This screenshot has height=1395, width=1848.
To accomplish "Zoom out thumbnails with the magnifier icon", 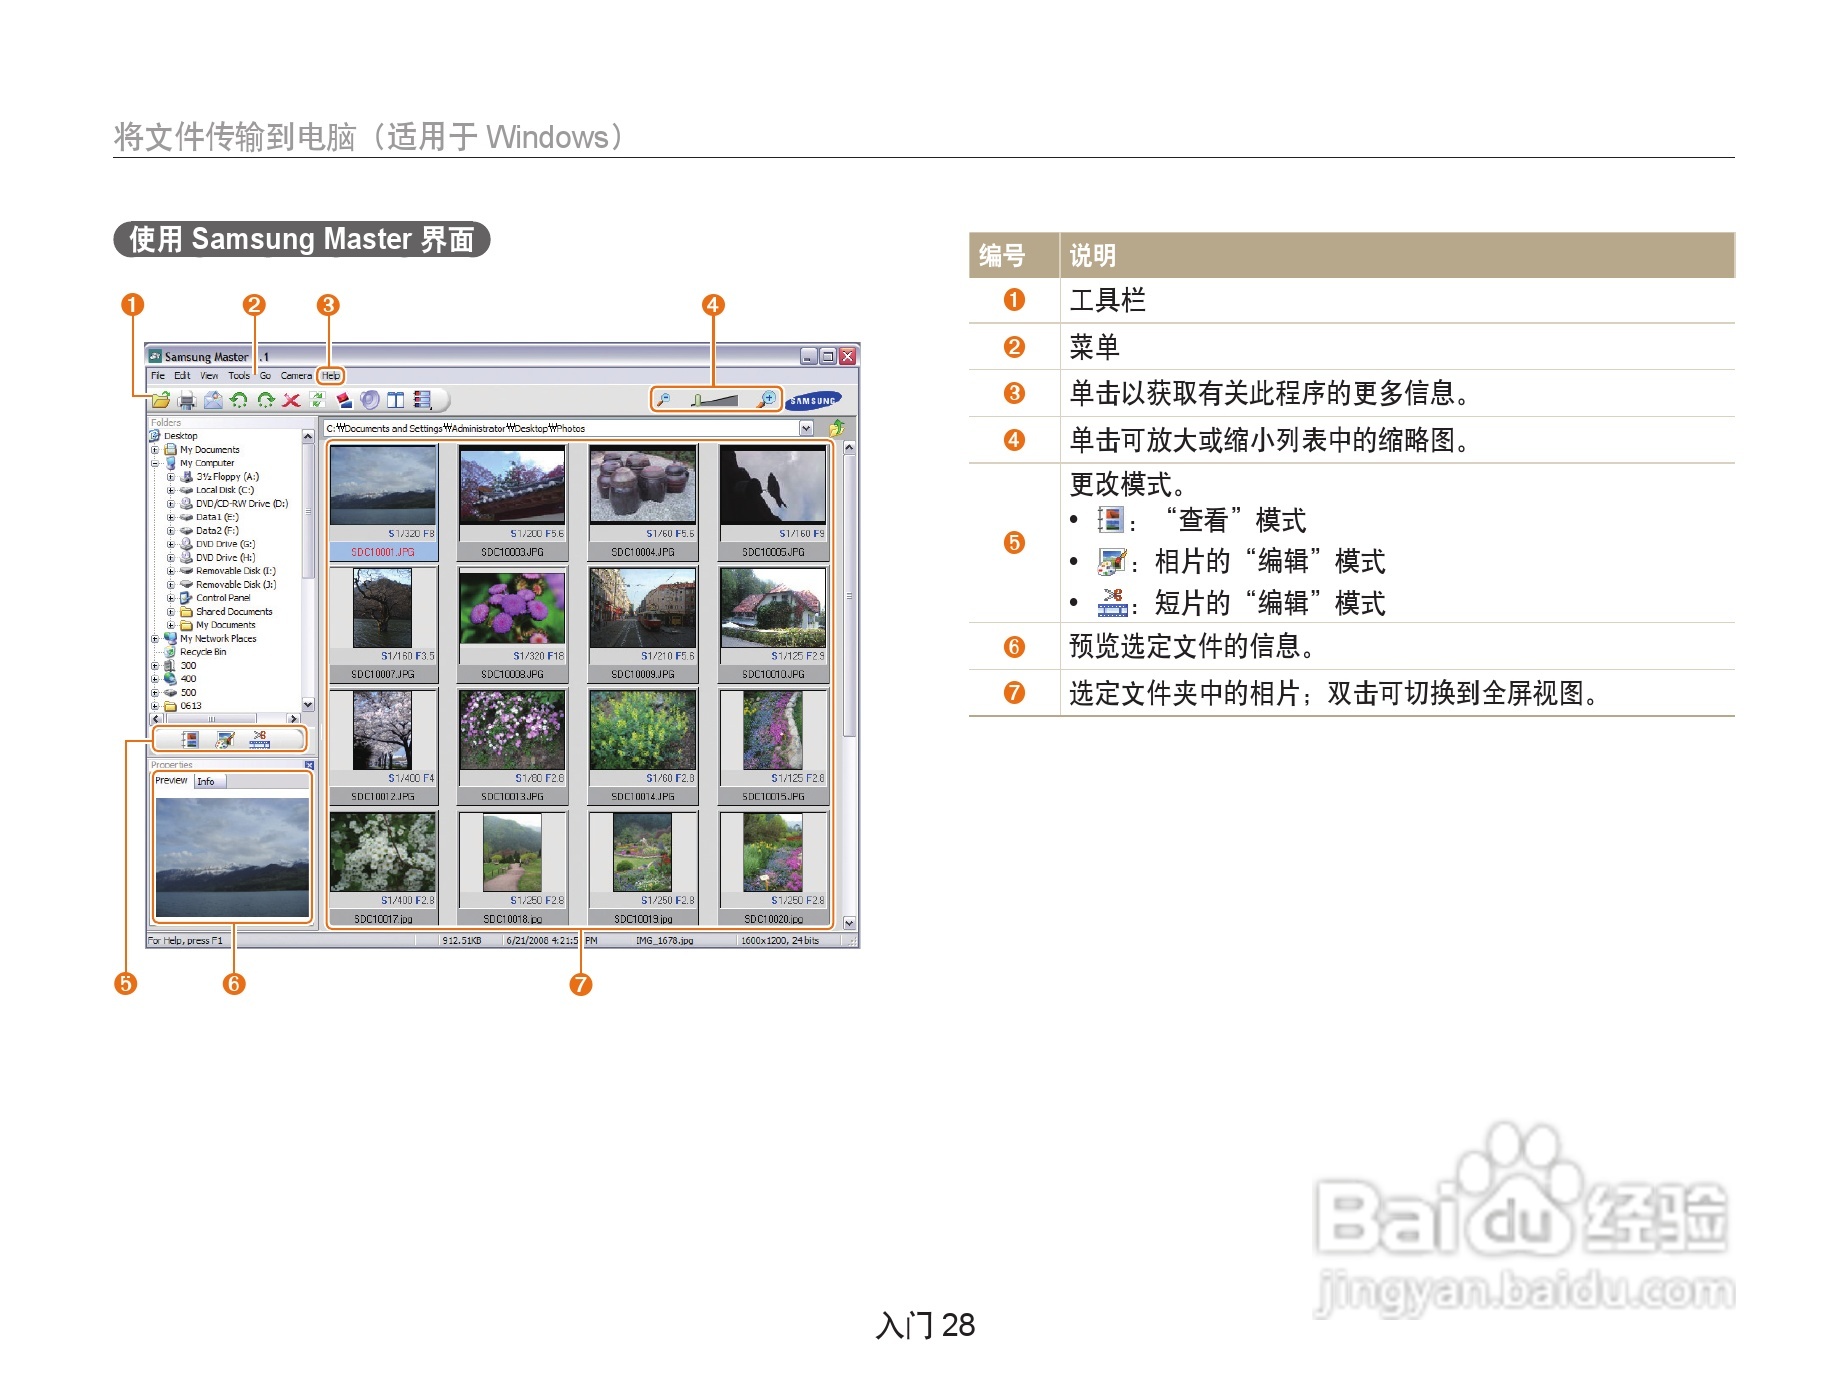I will [x=662, y=397].
